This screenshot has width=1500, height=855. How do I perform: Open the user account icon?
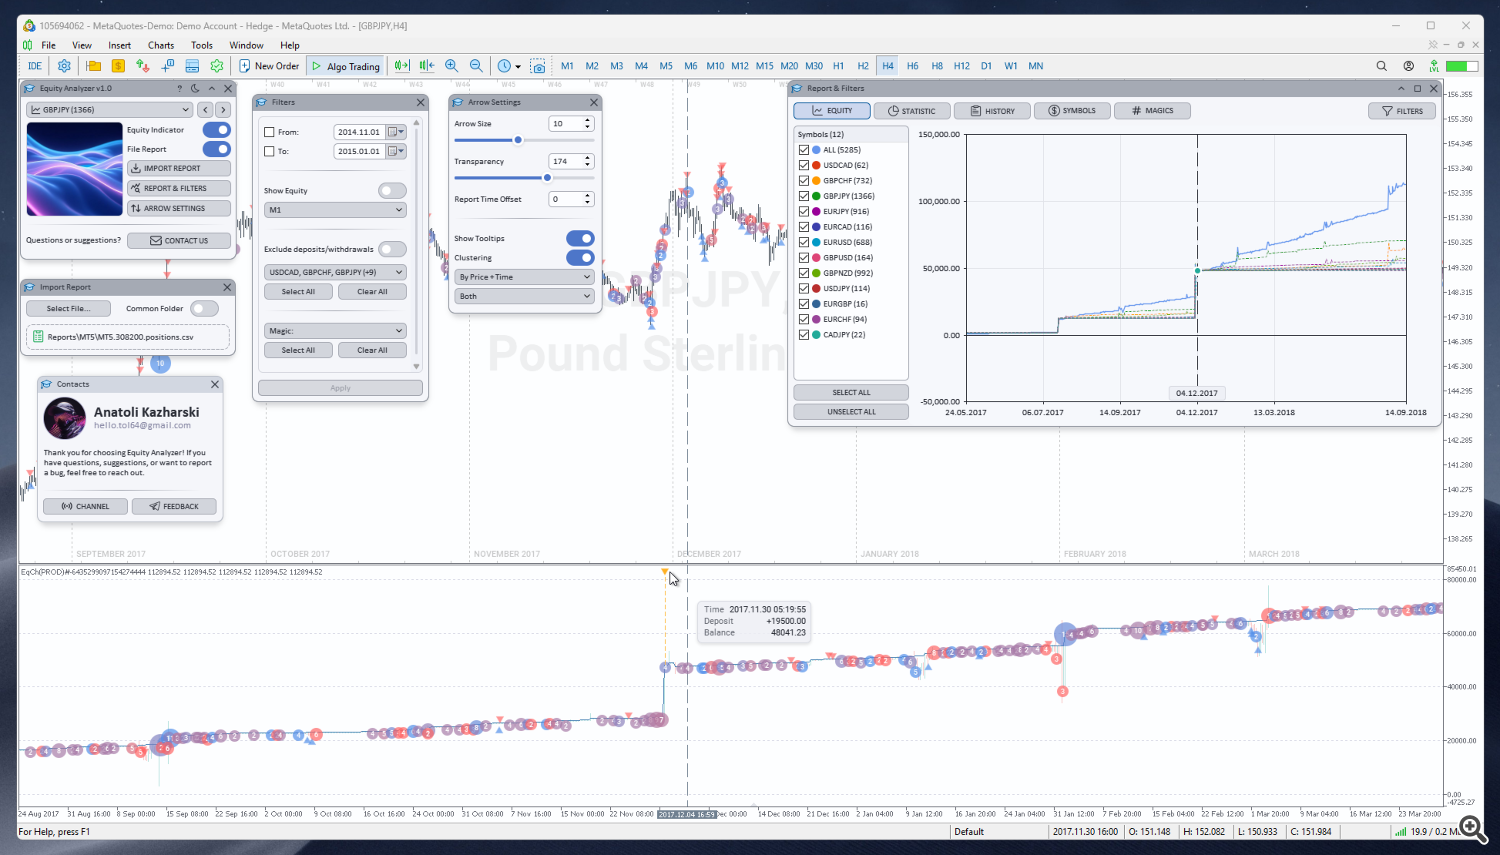pos(1408,66)
